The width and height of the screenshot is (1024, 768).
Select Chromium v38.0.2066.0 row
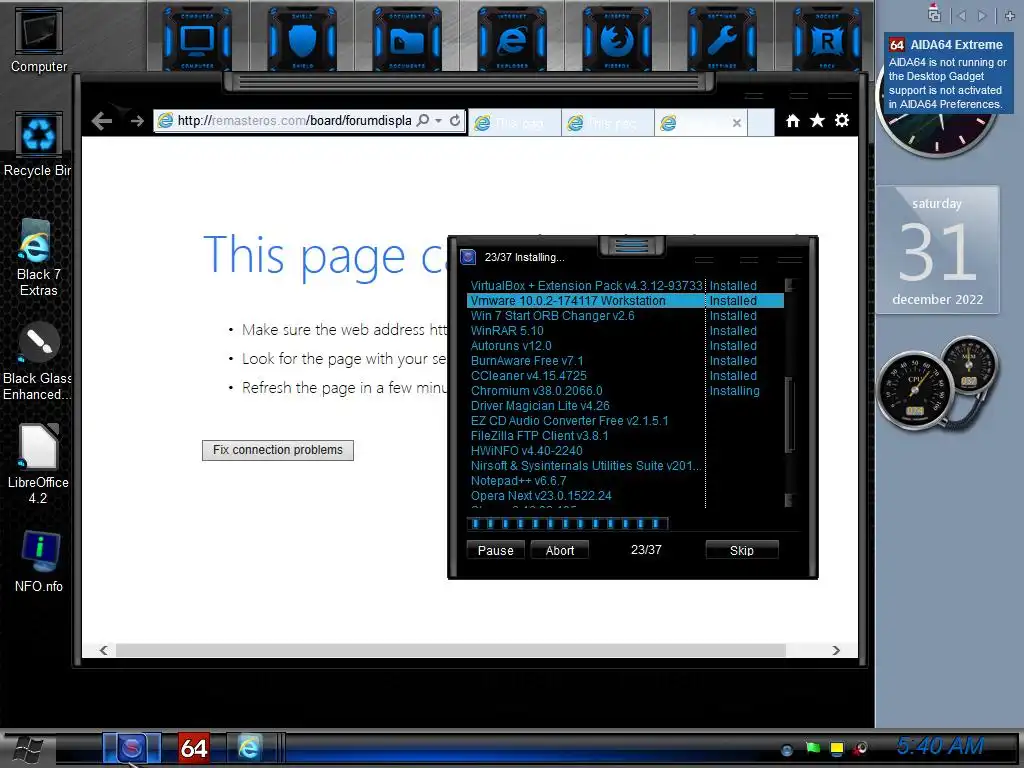click(625, 391)
